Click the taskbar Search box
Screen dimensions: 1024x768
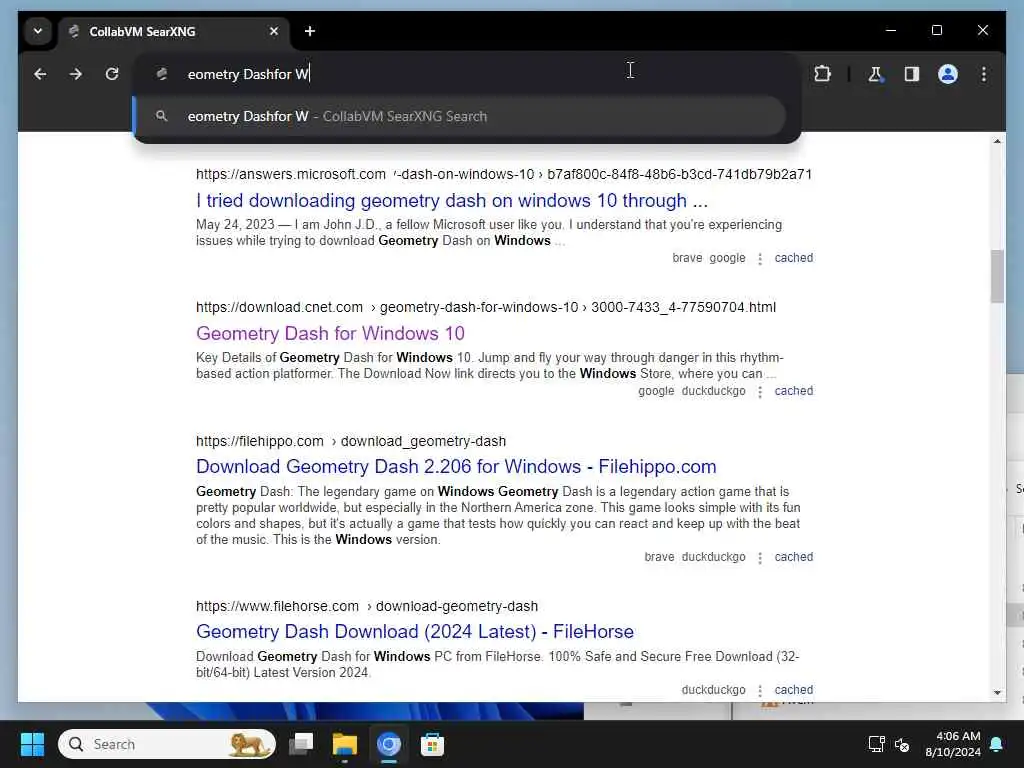pos(167,744)
